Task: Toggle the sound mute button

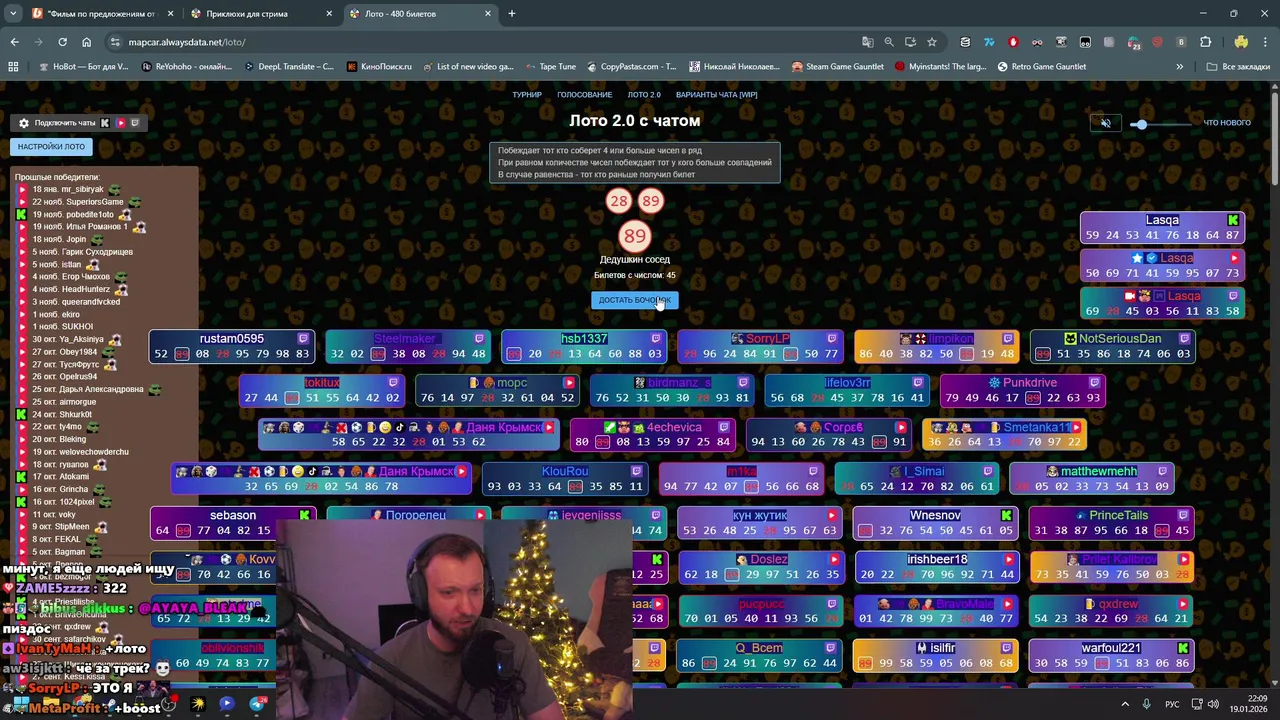Action: [1105, 123]
